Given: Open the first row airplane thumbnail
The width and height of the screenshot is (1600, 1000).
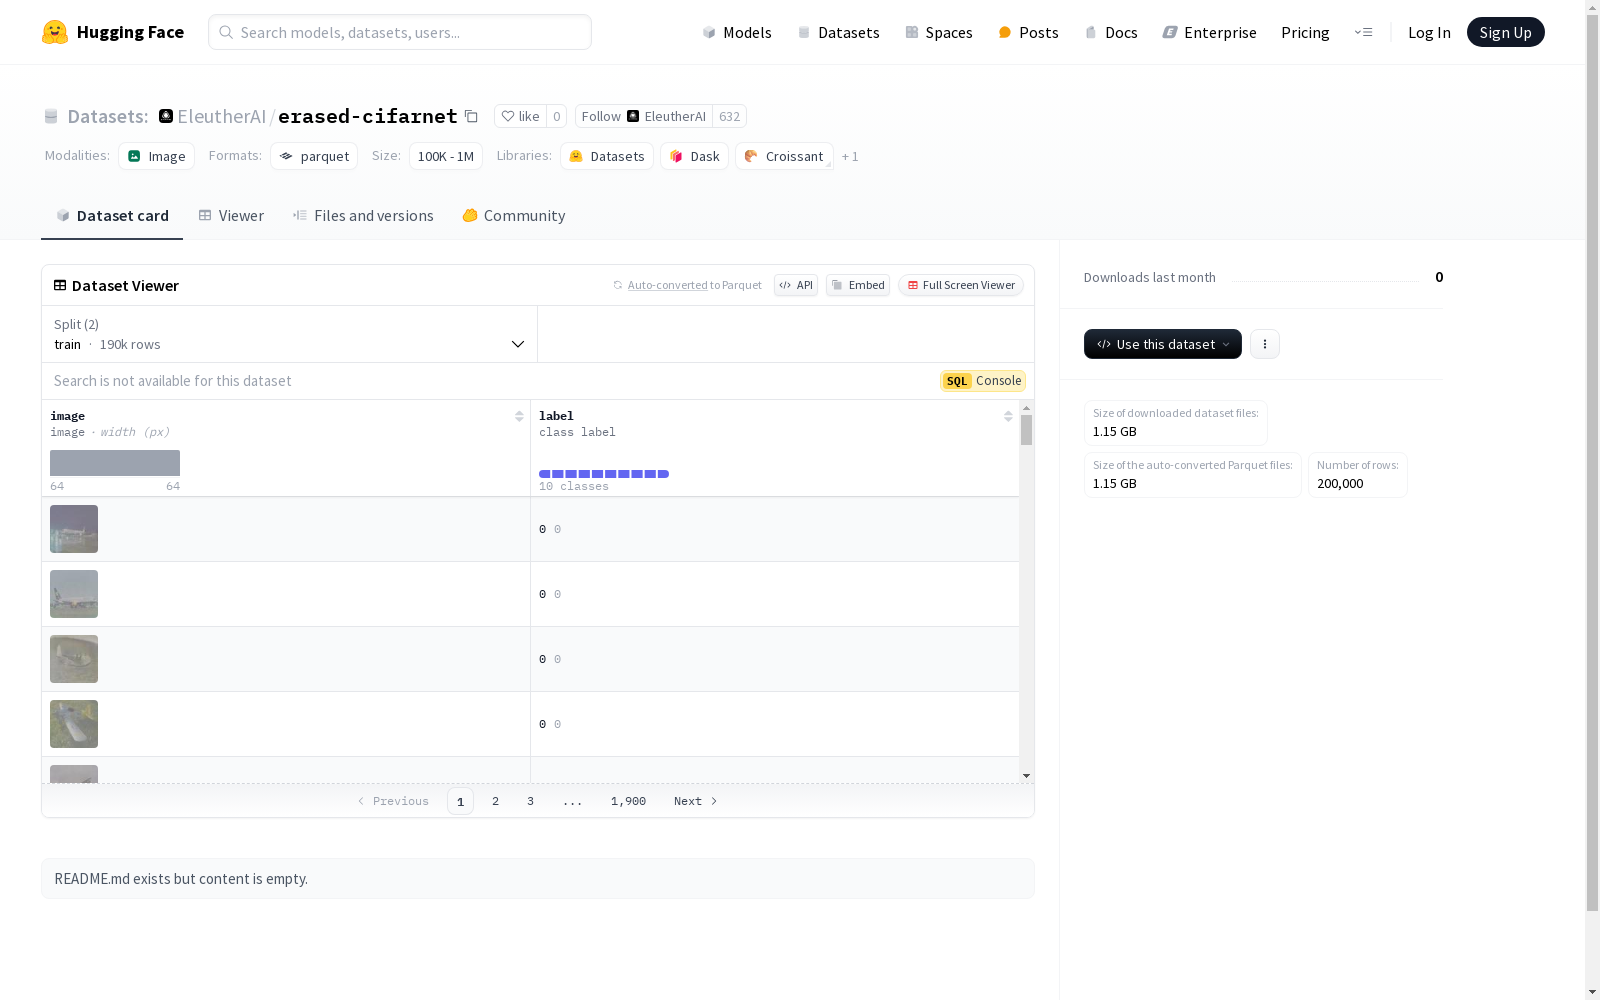Looking at the screenshot, I should (74, 529).
